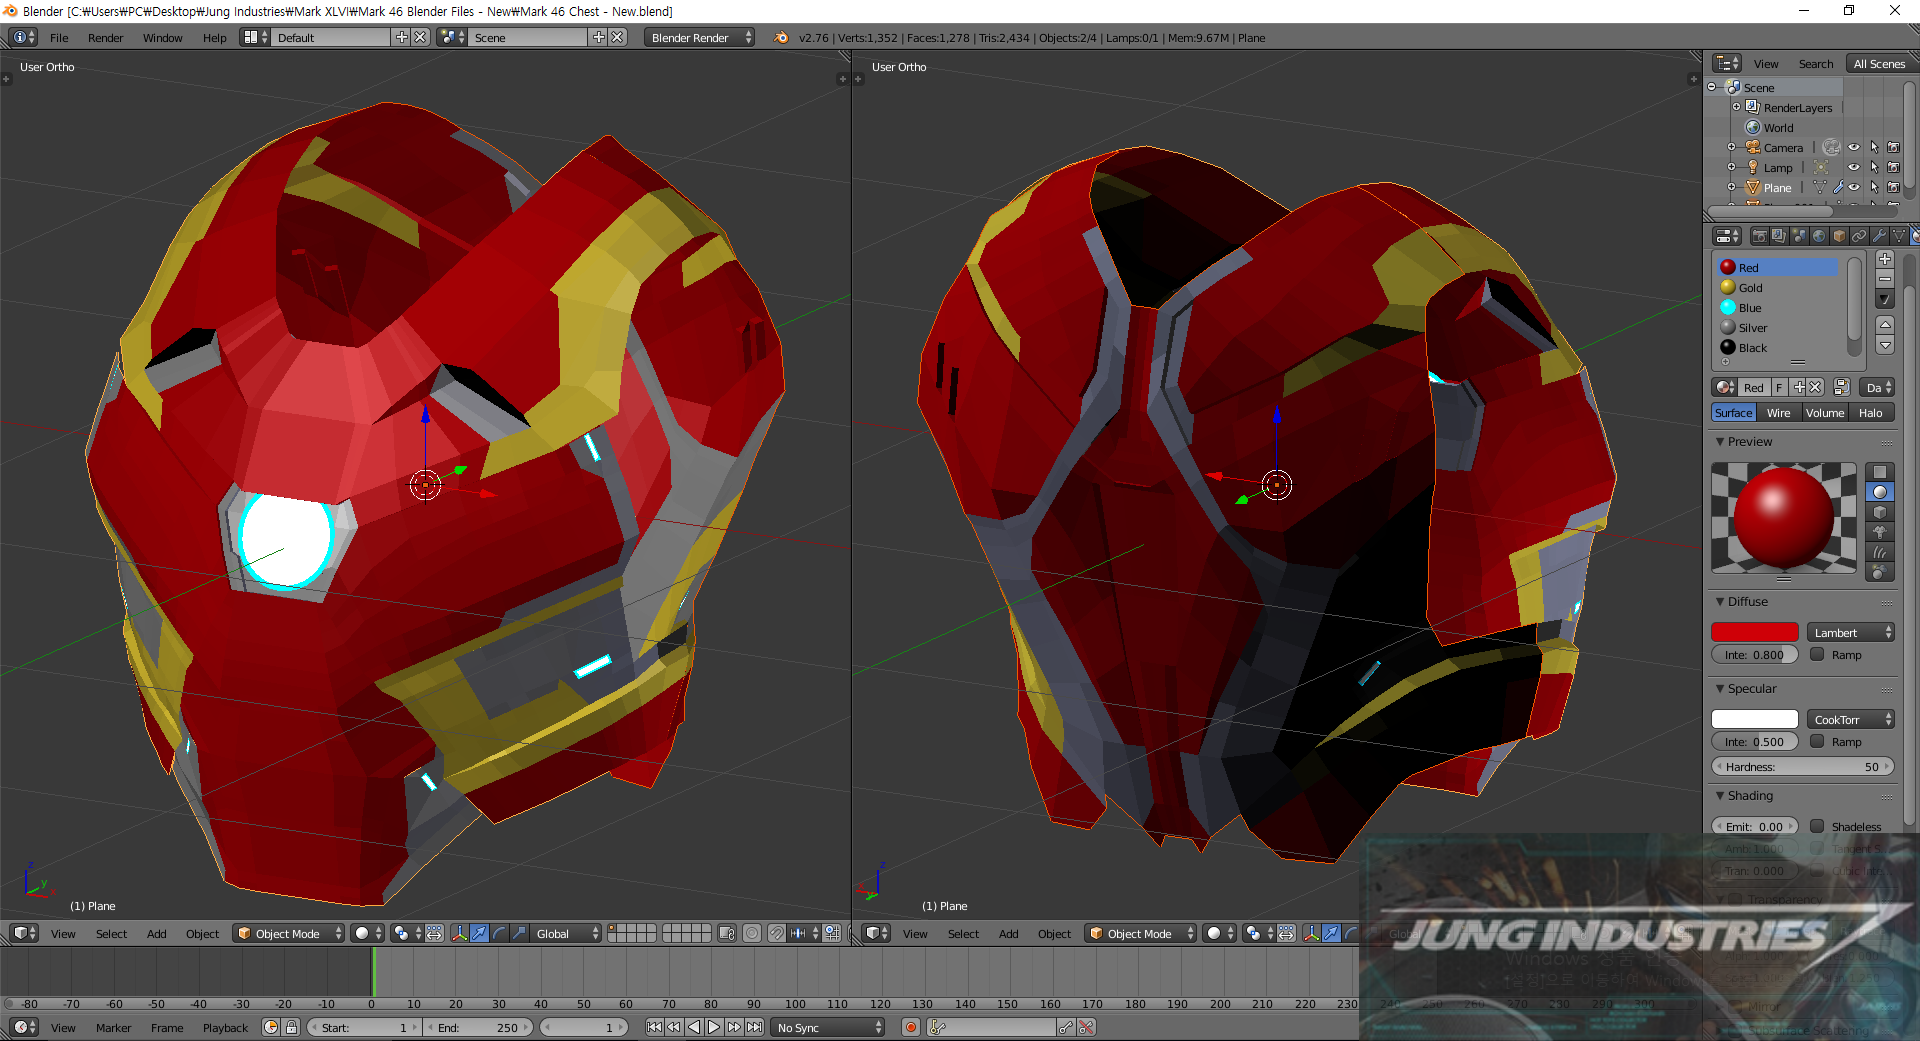Viewport: 1920px width, 1041px height.
Task: Switch material type to Volume
Action: coord(1825,412)
